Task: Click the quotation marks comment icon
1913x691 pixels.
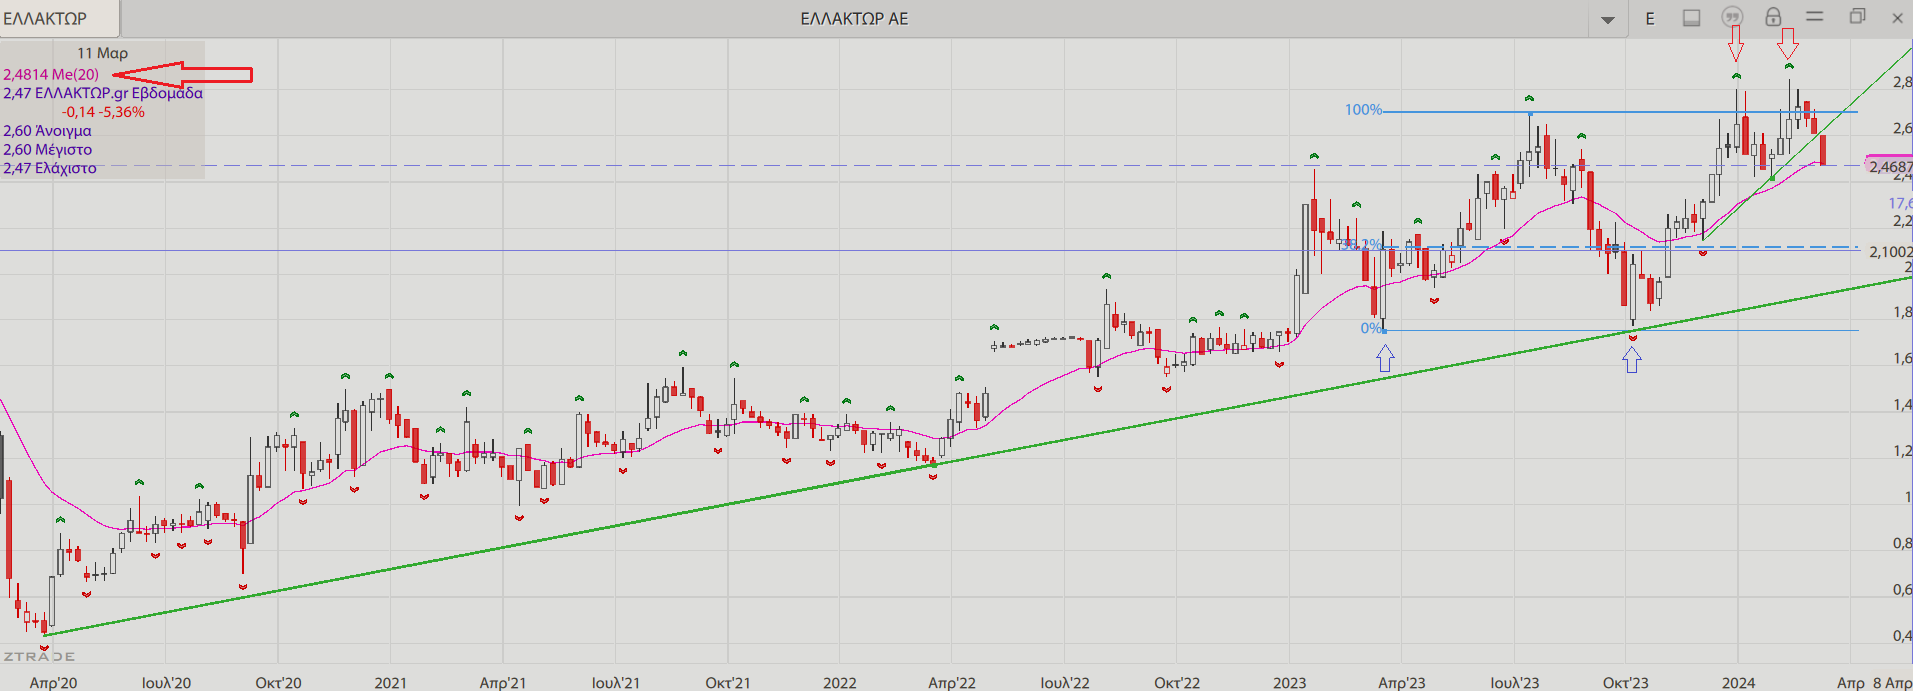Action: pos(1732,17)
